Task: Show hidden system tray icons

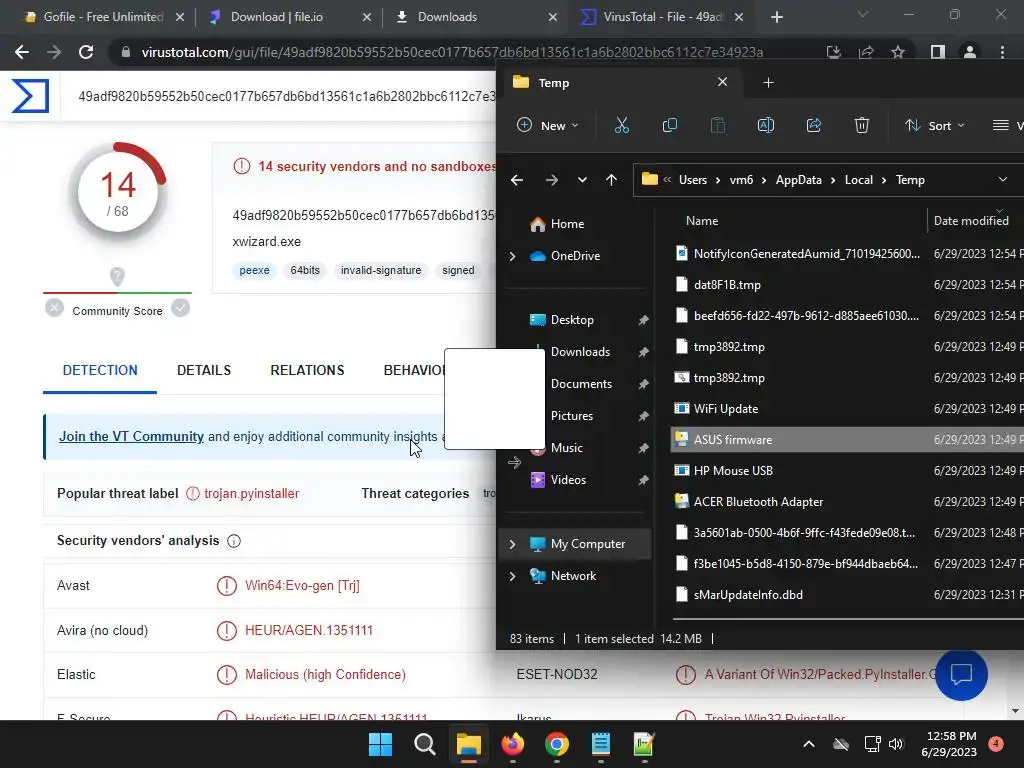Action: click(x=808, y=744)
